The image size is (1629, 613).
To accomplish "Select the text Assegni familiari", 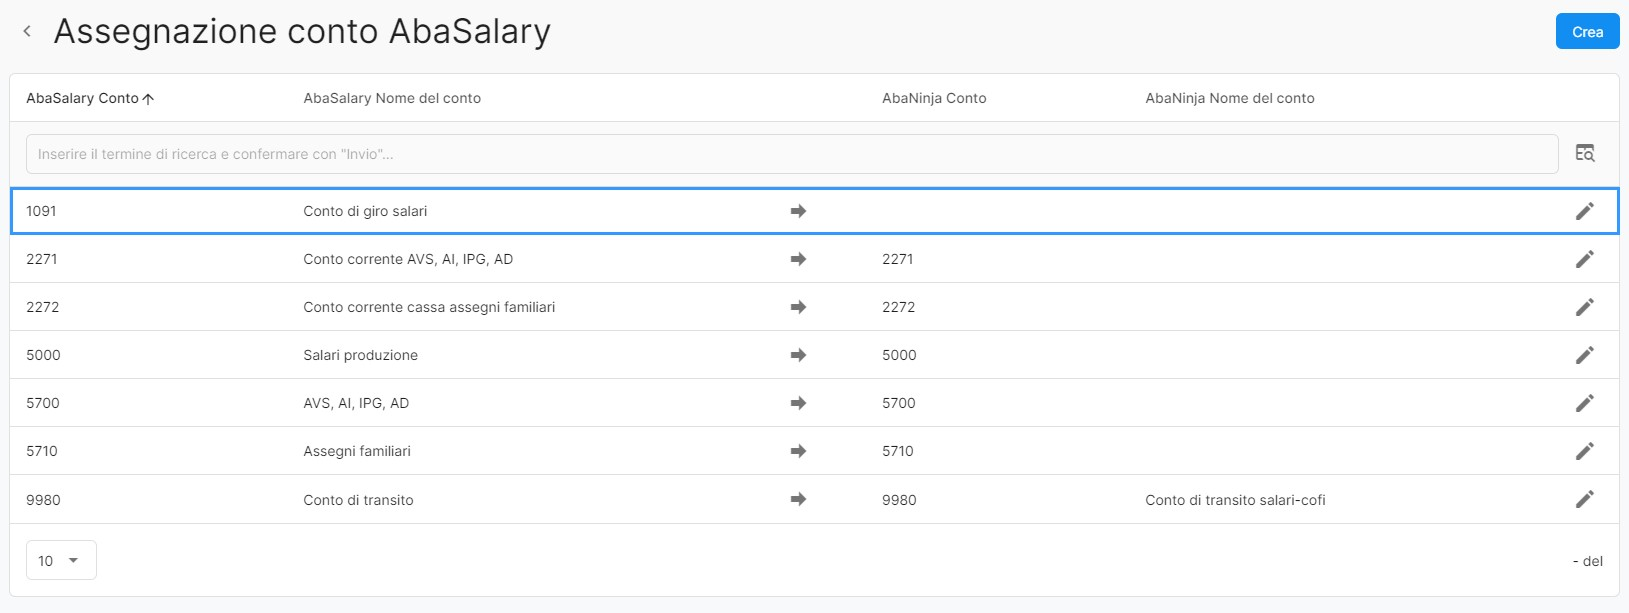I will [357, 451].
